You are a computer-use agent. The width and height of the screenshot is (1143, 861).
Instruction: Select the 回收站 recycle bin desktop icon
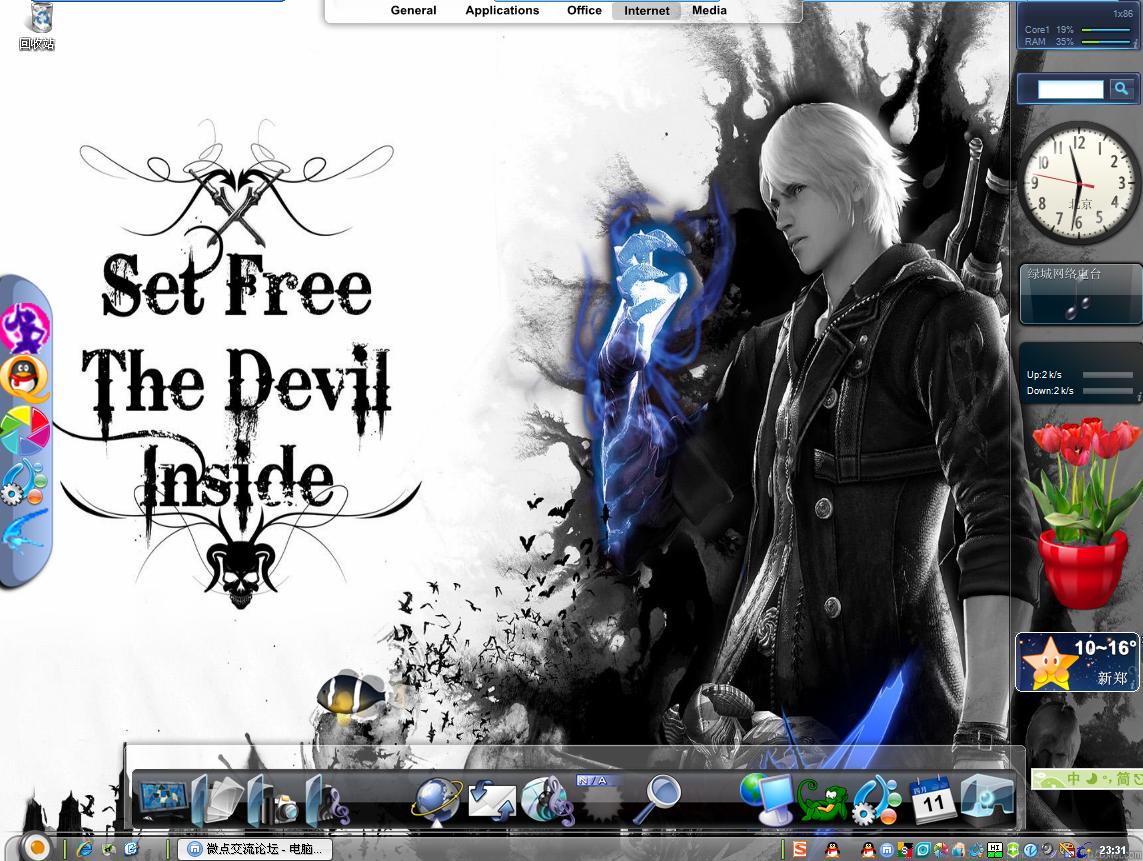pyautogui.click(x=38, y=26)
